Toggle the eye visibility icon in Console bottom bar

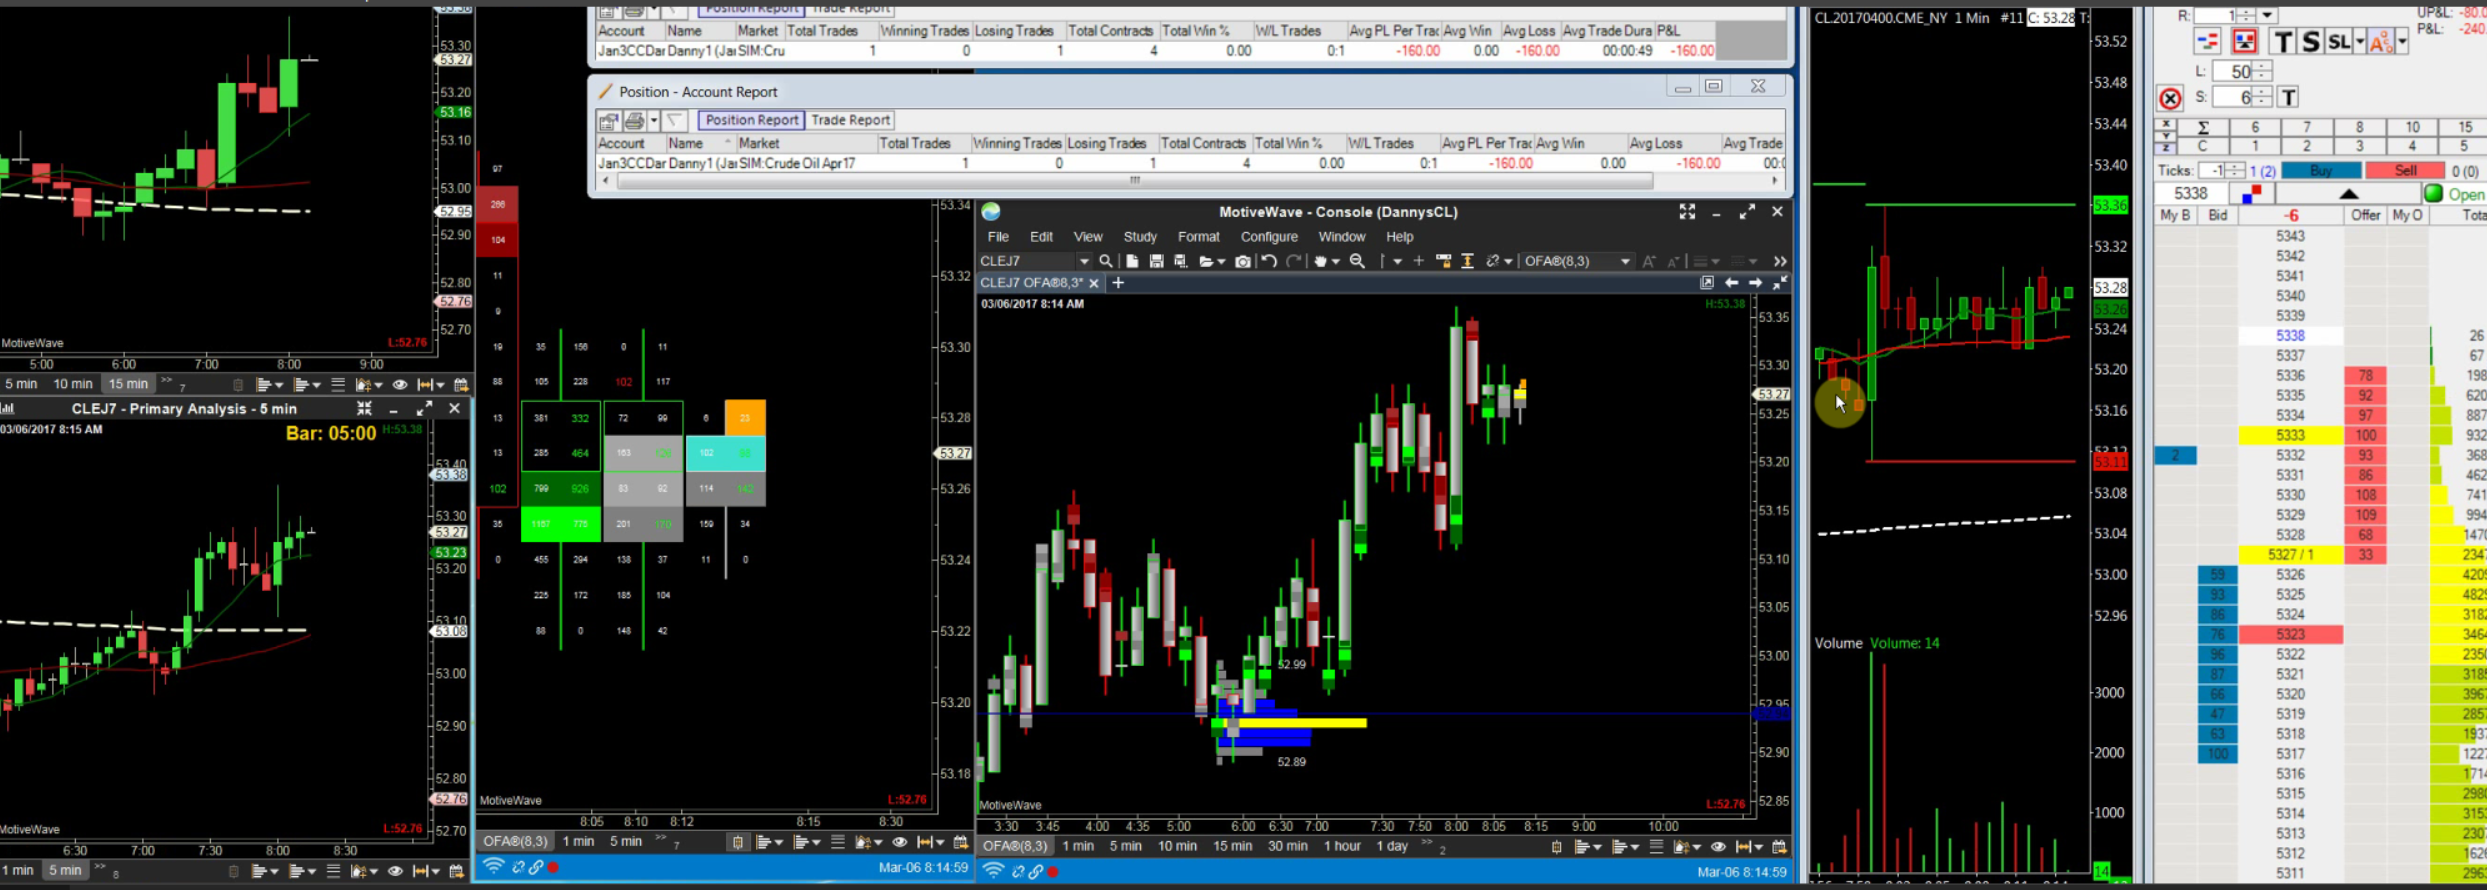(1718, 847)
